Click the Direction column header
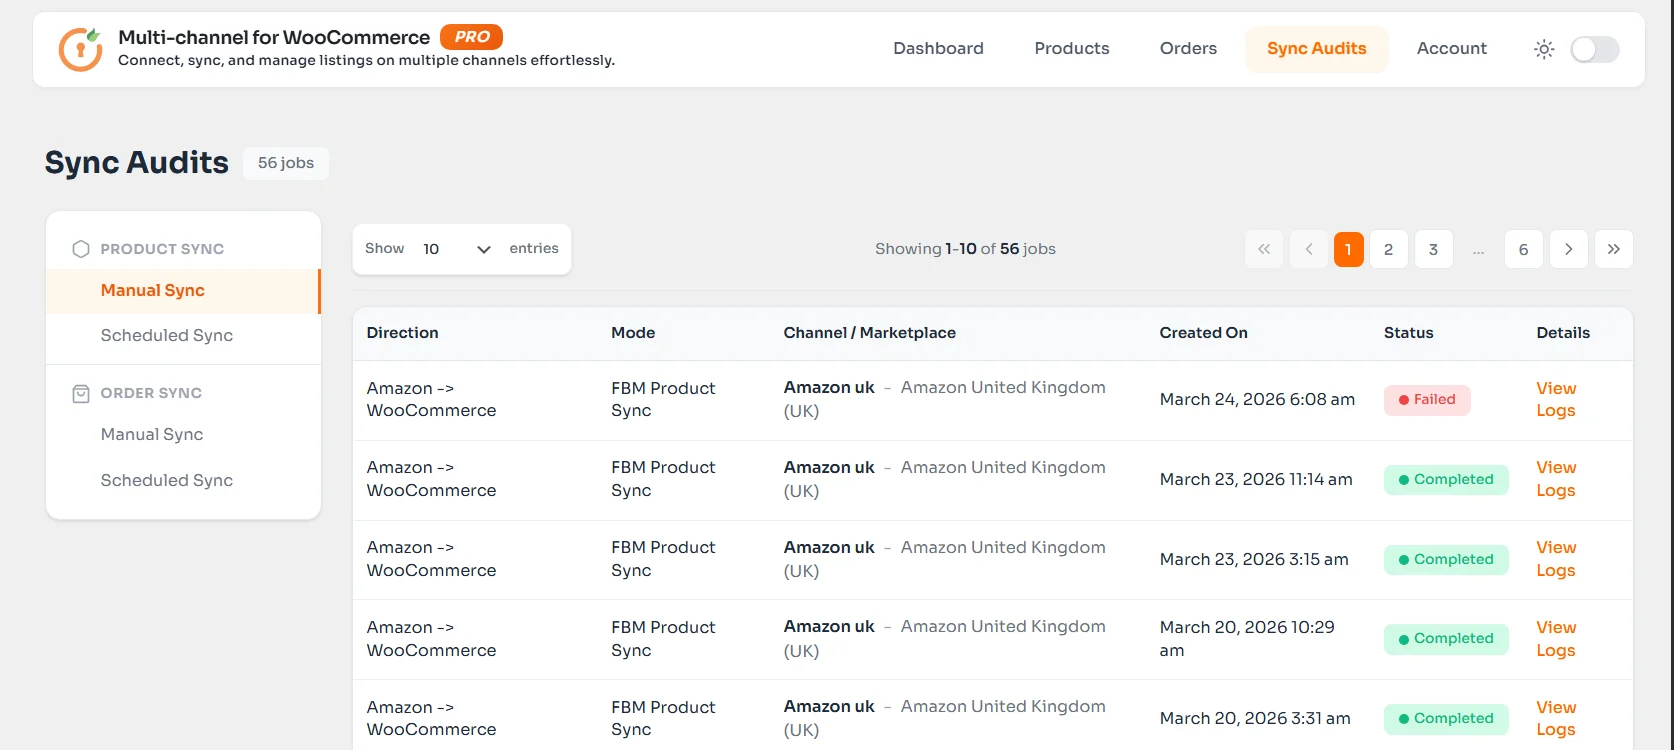 [x=402, y=333]
